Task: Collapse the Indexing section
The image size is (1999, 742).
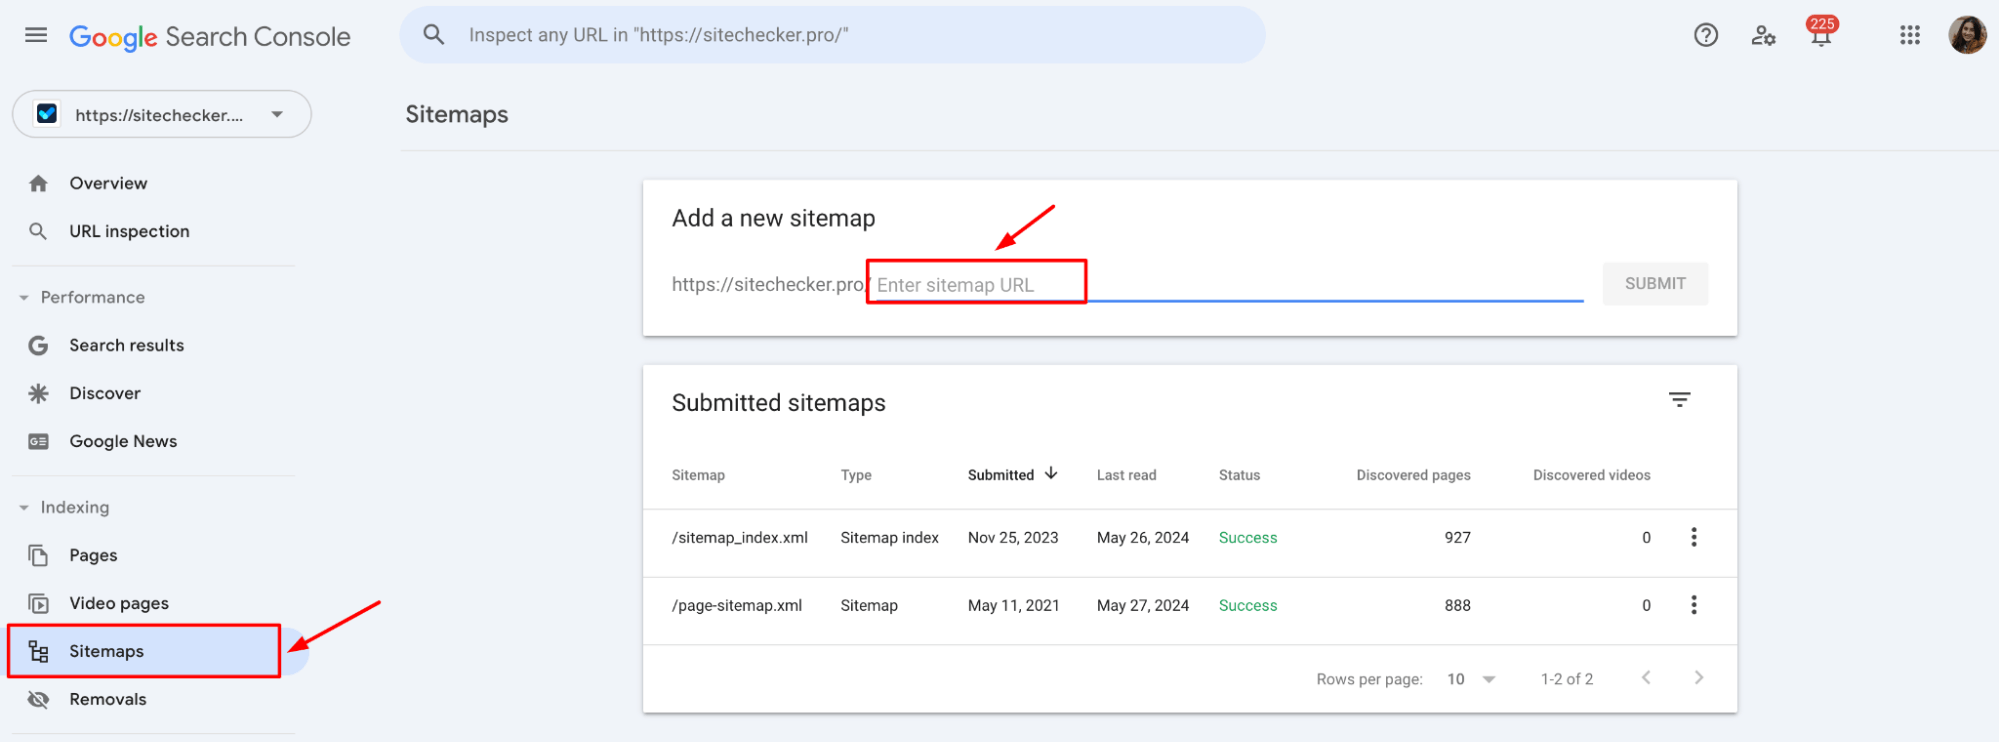Action: 24,507
